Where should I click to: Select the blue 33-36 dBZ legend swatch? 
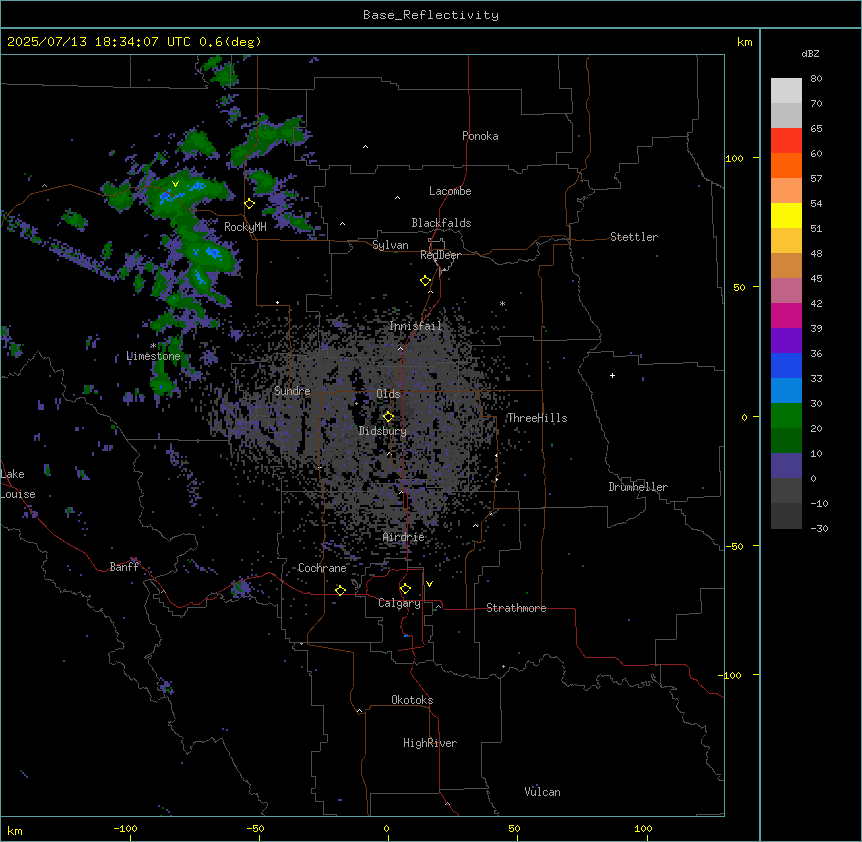pyautogui.click(x=786, y=365)
